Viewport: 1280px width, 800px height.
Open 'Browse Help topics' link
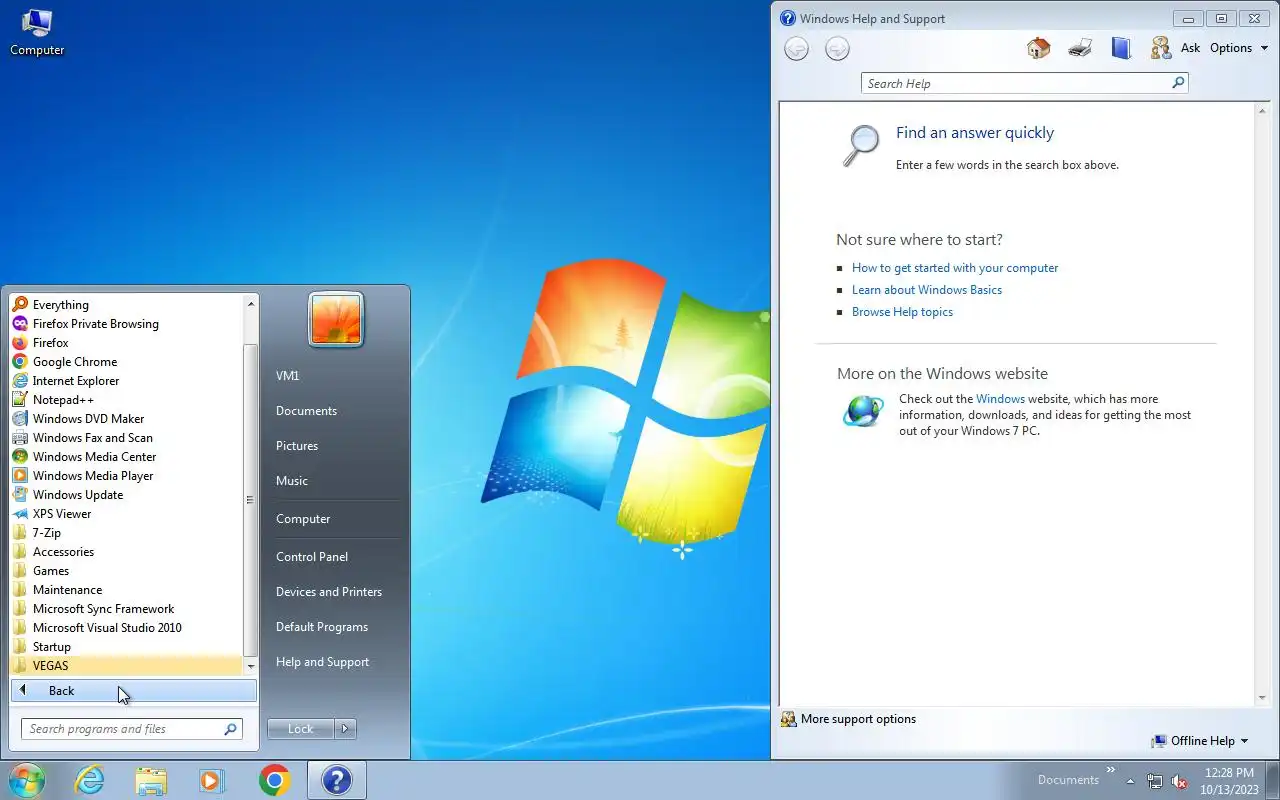pyautogui.click(x=902, y=312)
